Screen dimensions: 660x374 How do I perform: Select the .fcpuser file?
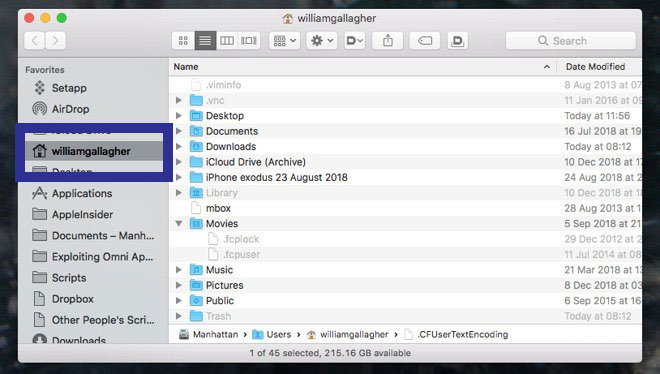tap(242, 255)
